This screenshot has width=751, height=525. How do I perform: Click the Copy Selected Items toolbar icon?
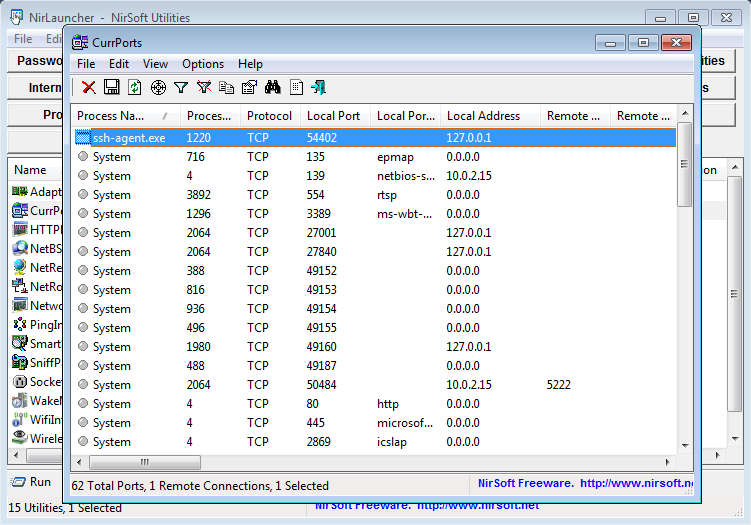pos(227,88)
